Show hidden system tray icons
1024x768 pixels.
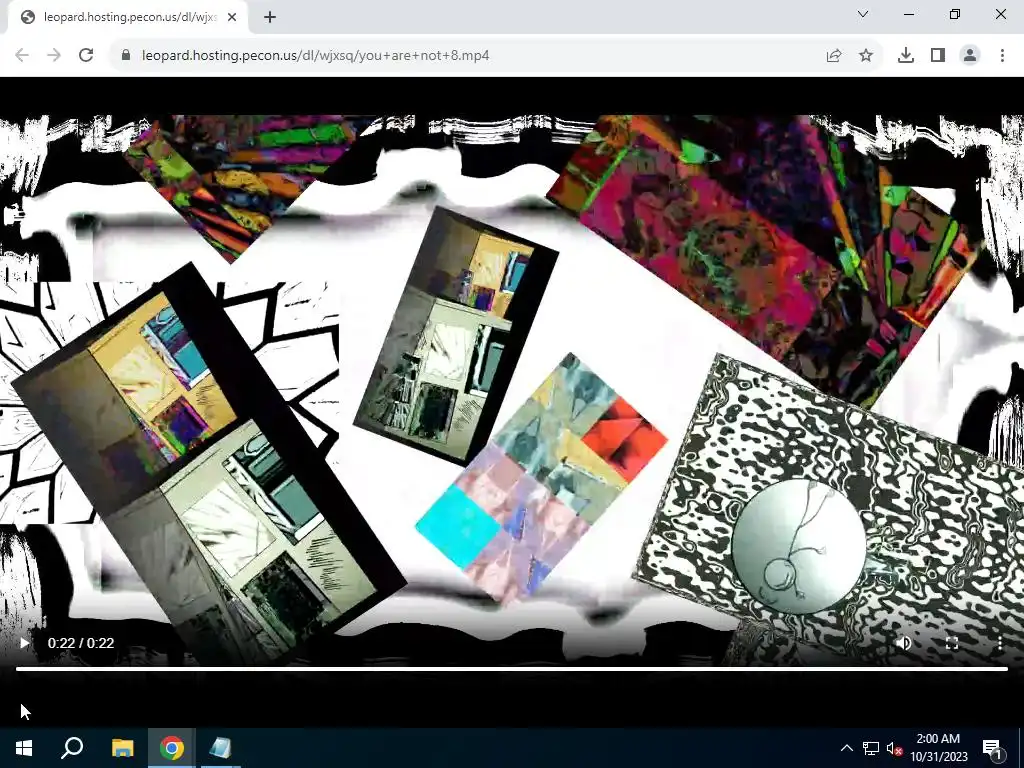(x=846, y=748)
